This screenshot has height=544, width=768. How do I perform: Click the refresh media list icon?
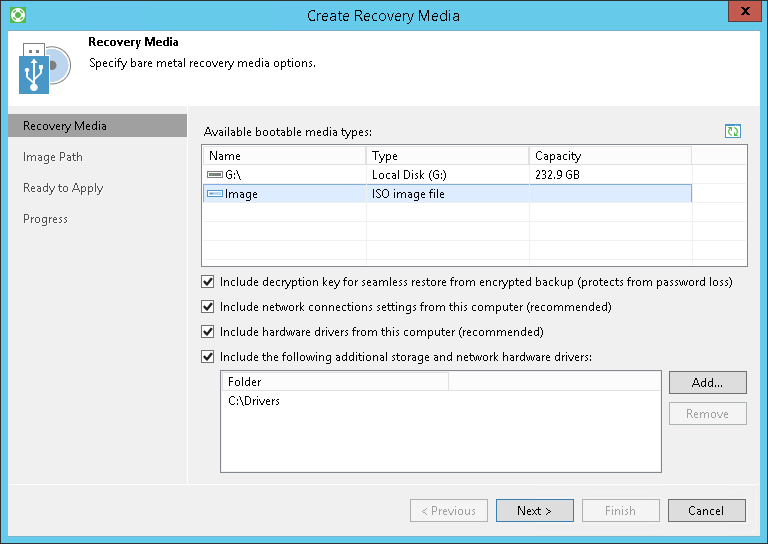(733, 131)
